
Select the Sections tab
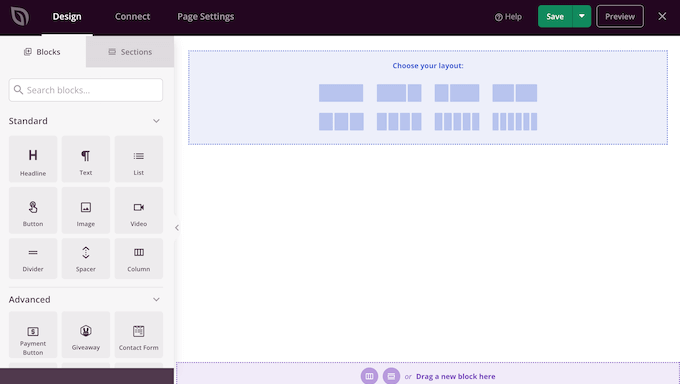pyautogui.click(x=130, y=52)
